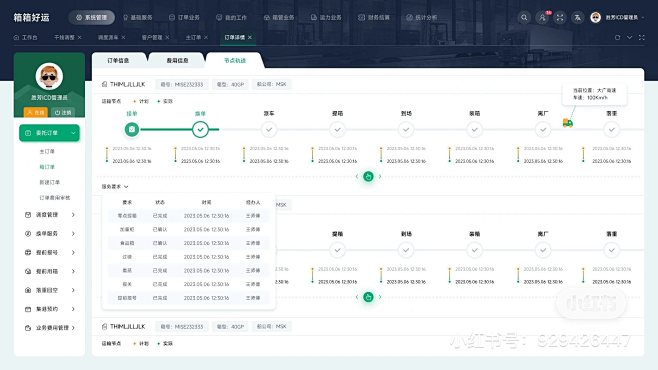Click the profile avatar in the sidebar card
658x370 pixels.
tap(49, 76)
